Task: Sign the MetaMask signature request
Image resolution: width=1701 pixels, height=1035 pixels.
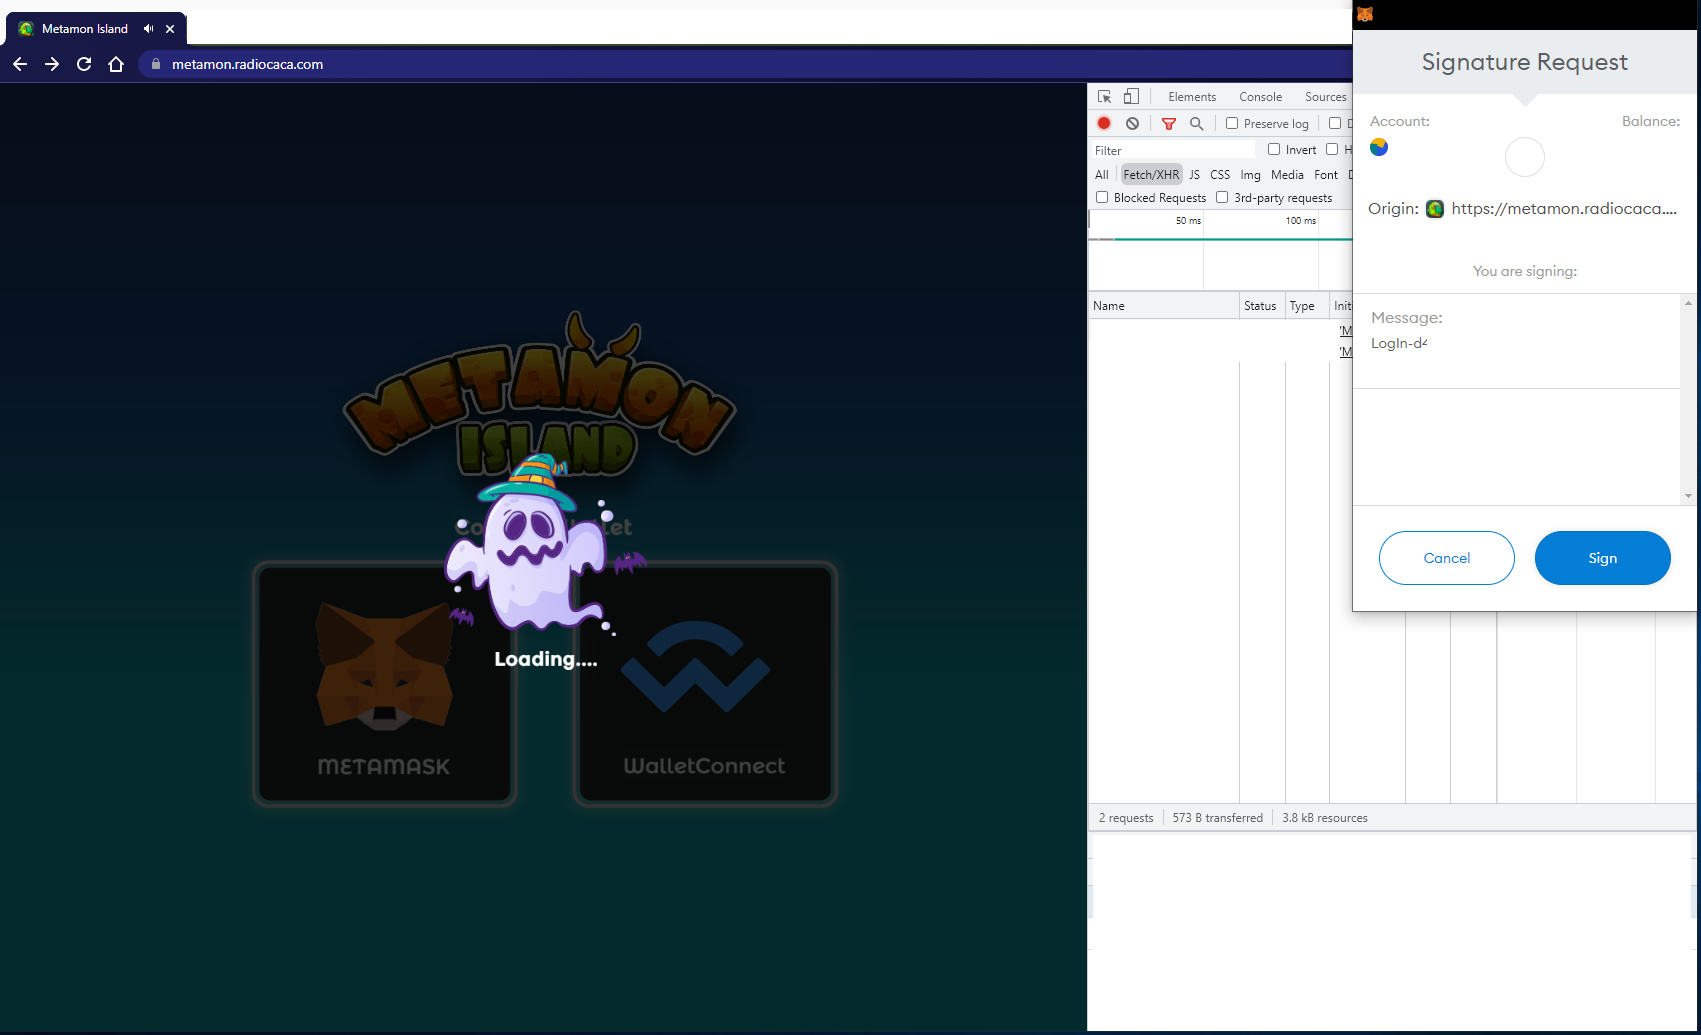Action: point(1602,558)
